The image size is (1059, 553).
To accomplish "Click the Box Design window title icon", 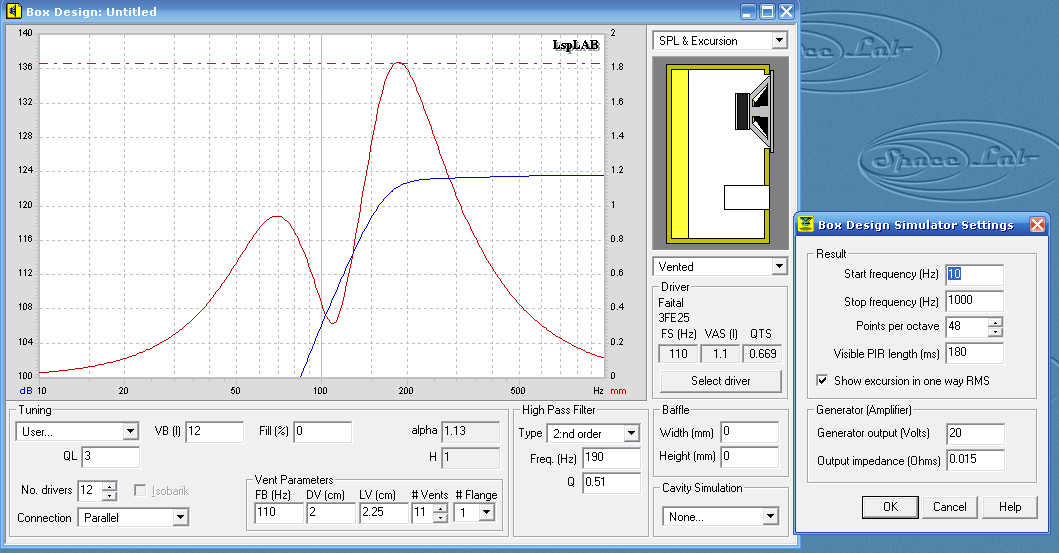I will coord(13,12).
